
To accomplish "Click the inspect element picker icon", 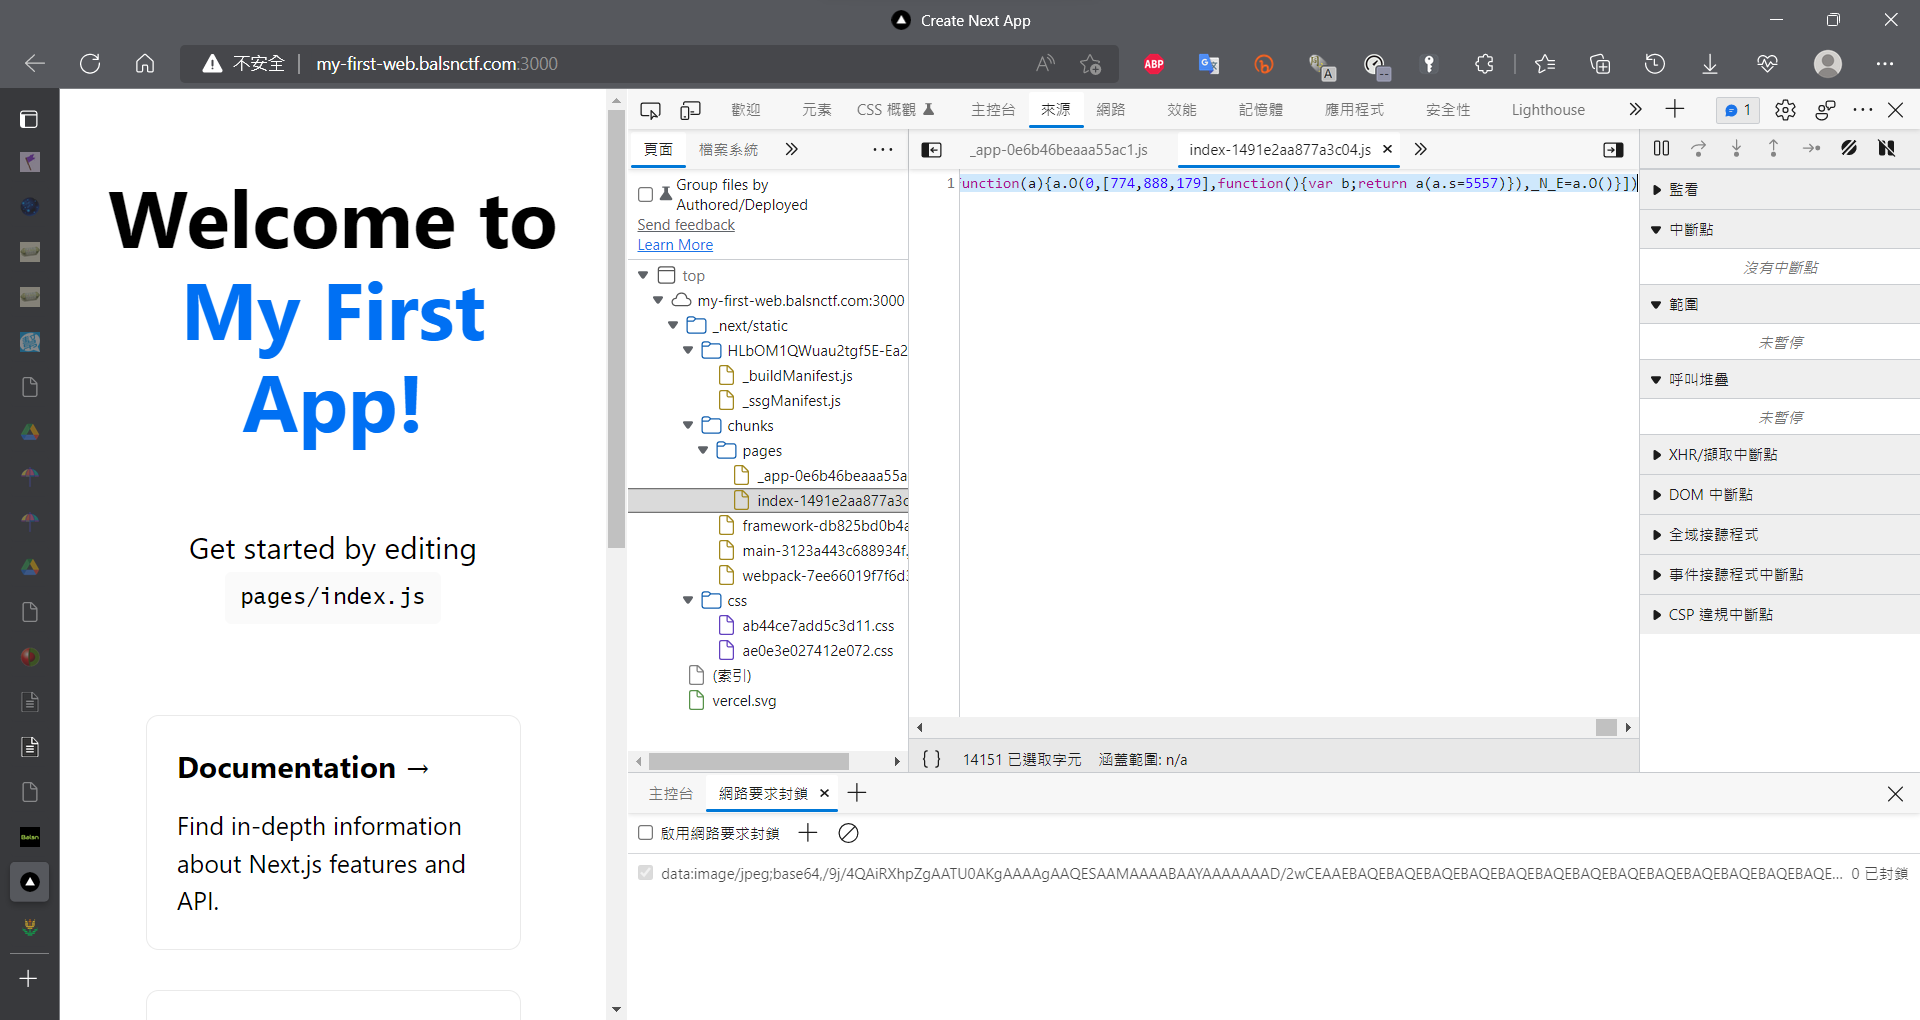I will [650, 110].
